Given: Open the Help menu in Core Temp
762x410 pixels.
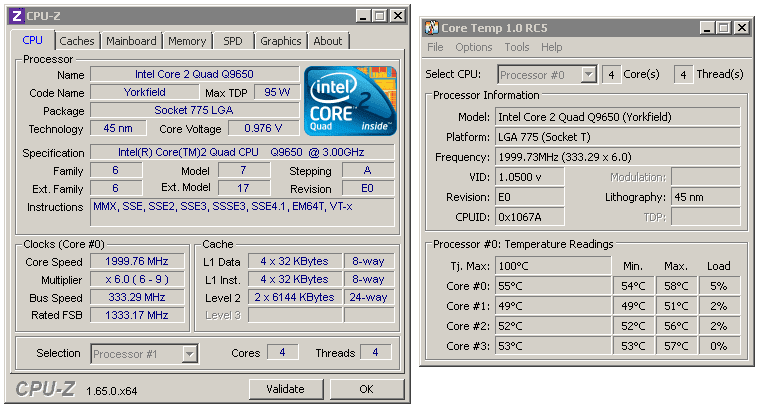Looking at the screenshot, I should point(552,47).
